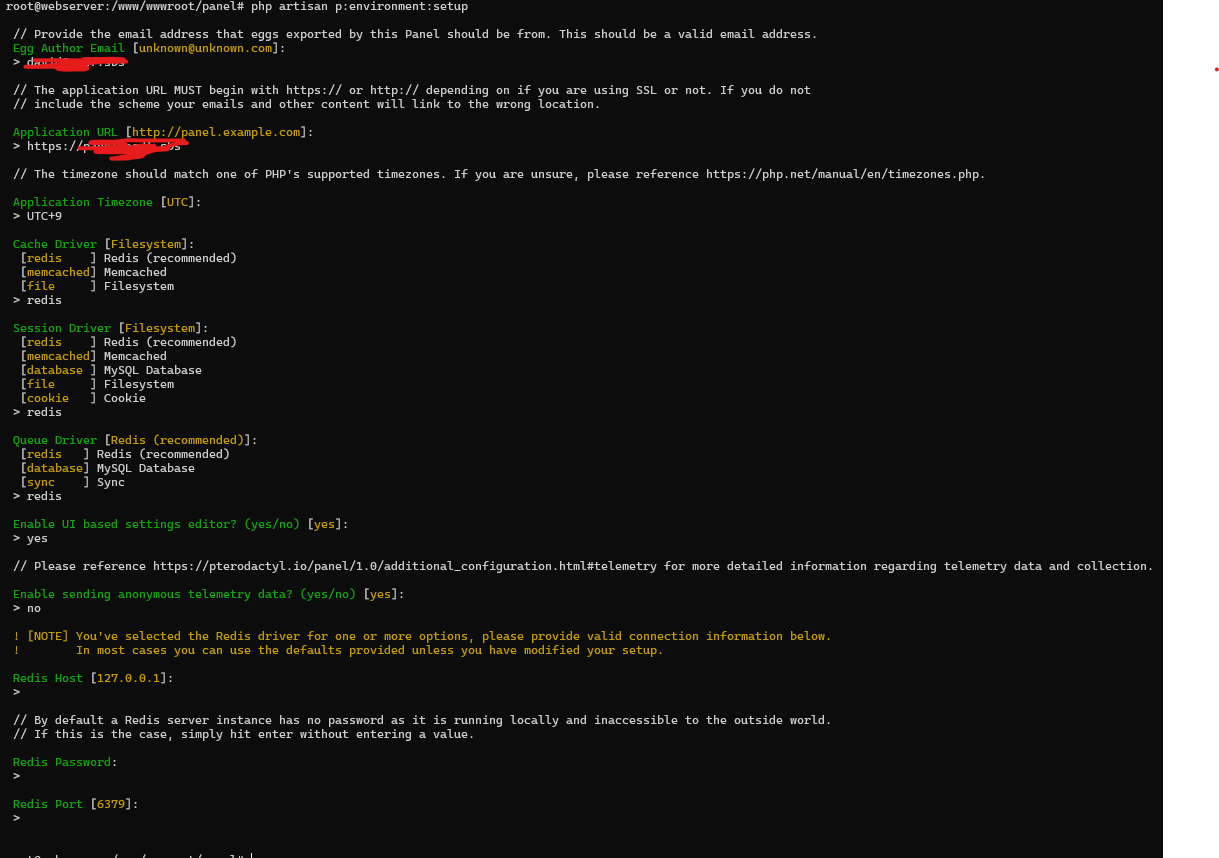
Task: Select the database option under Queue Driver
Action: pyautogui.click(x=55, y=468)
